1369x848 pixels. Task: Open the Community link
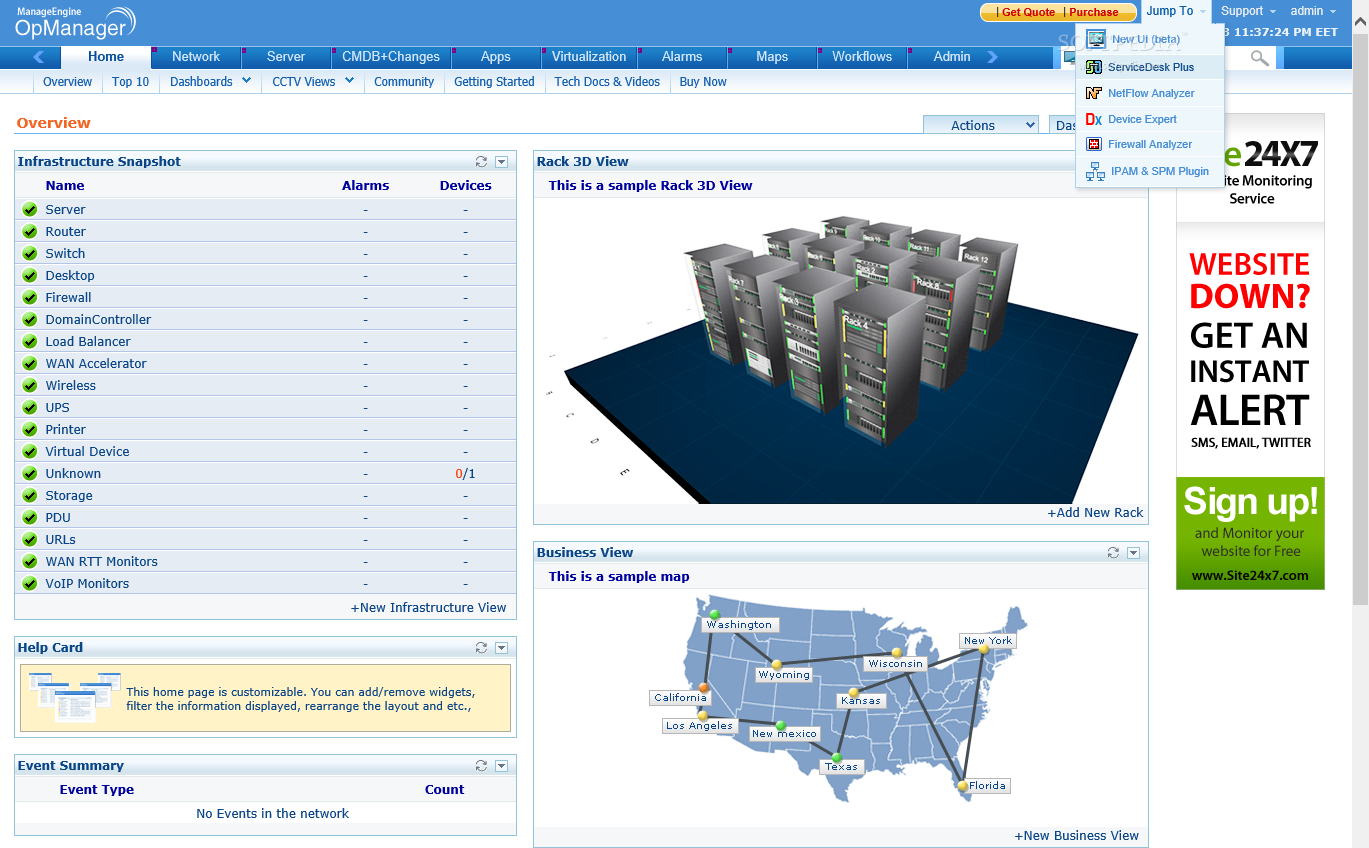tap(404, 82)
